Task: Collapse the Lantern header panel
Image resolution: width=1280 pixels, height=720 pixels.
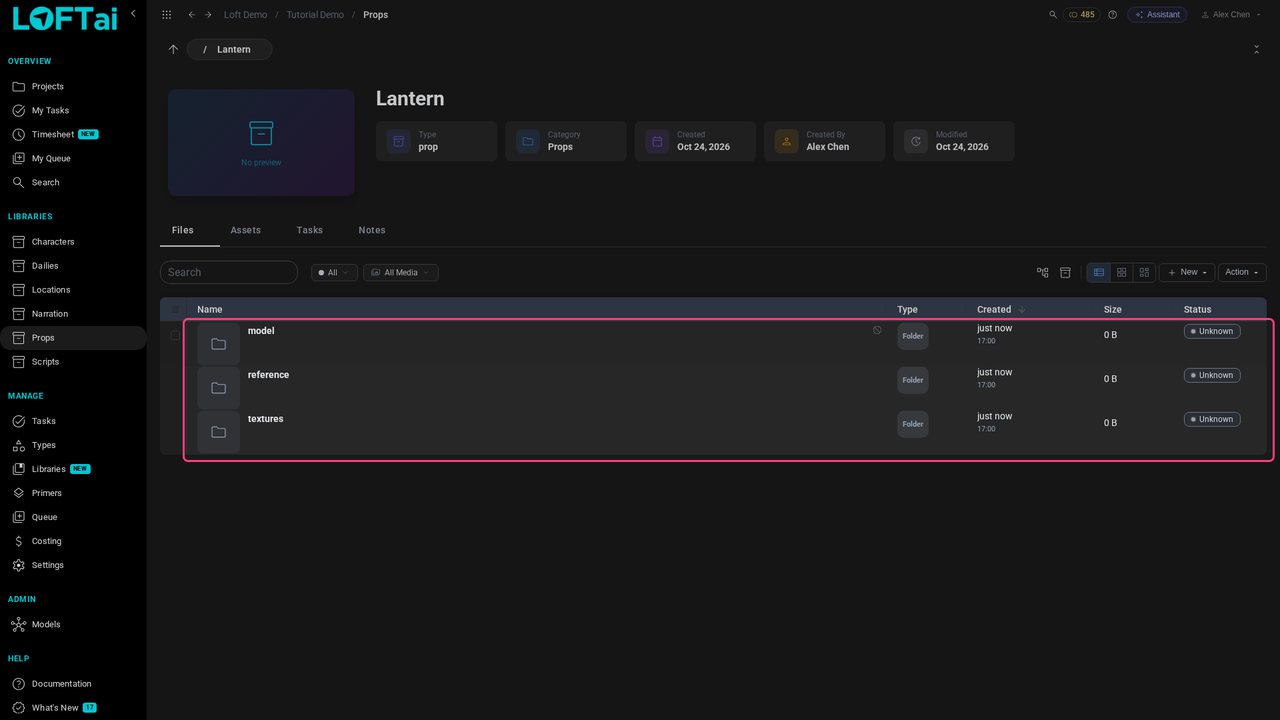Action: pyautogui.click(x=1256, y=49)
